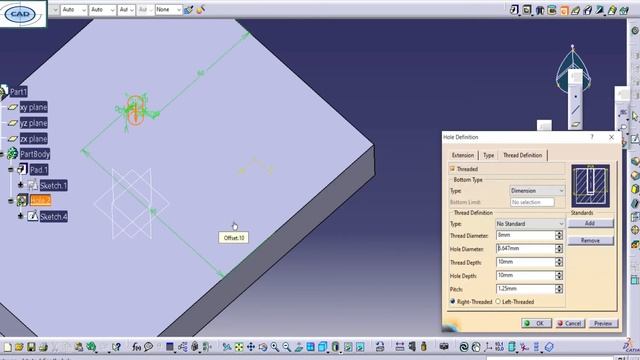640x360 pixels.
Task: Click the compass in the upper right
Action: [x=573, y=69]
